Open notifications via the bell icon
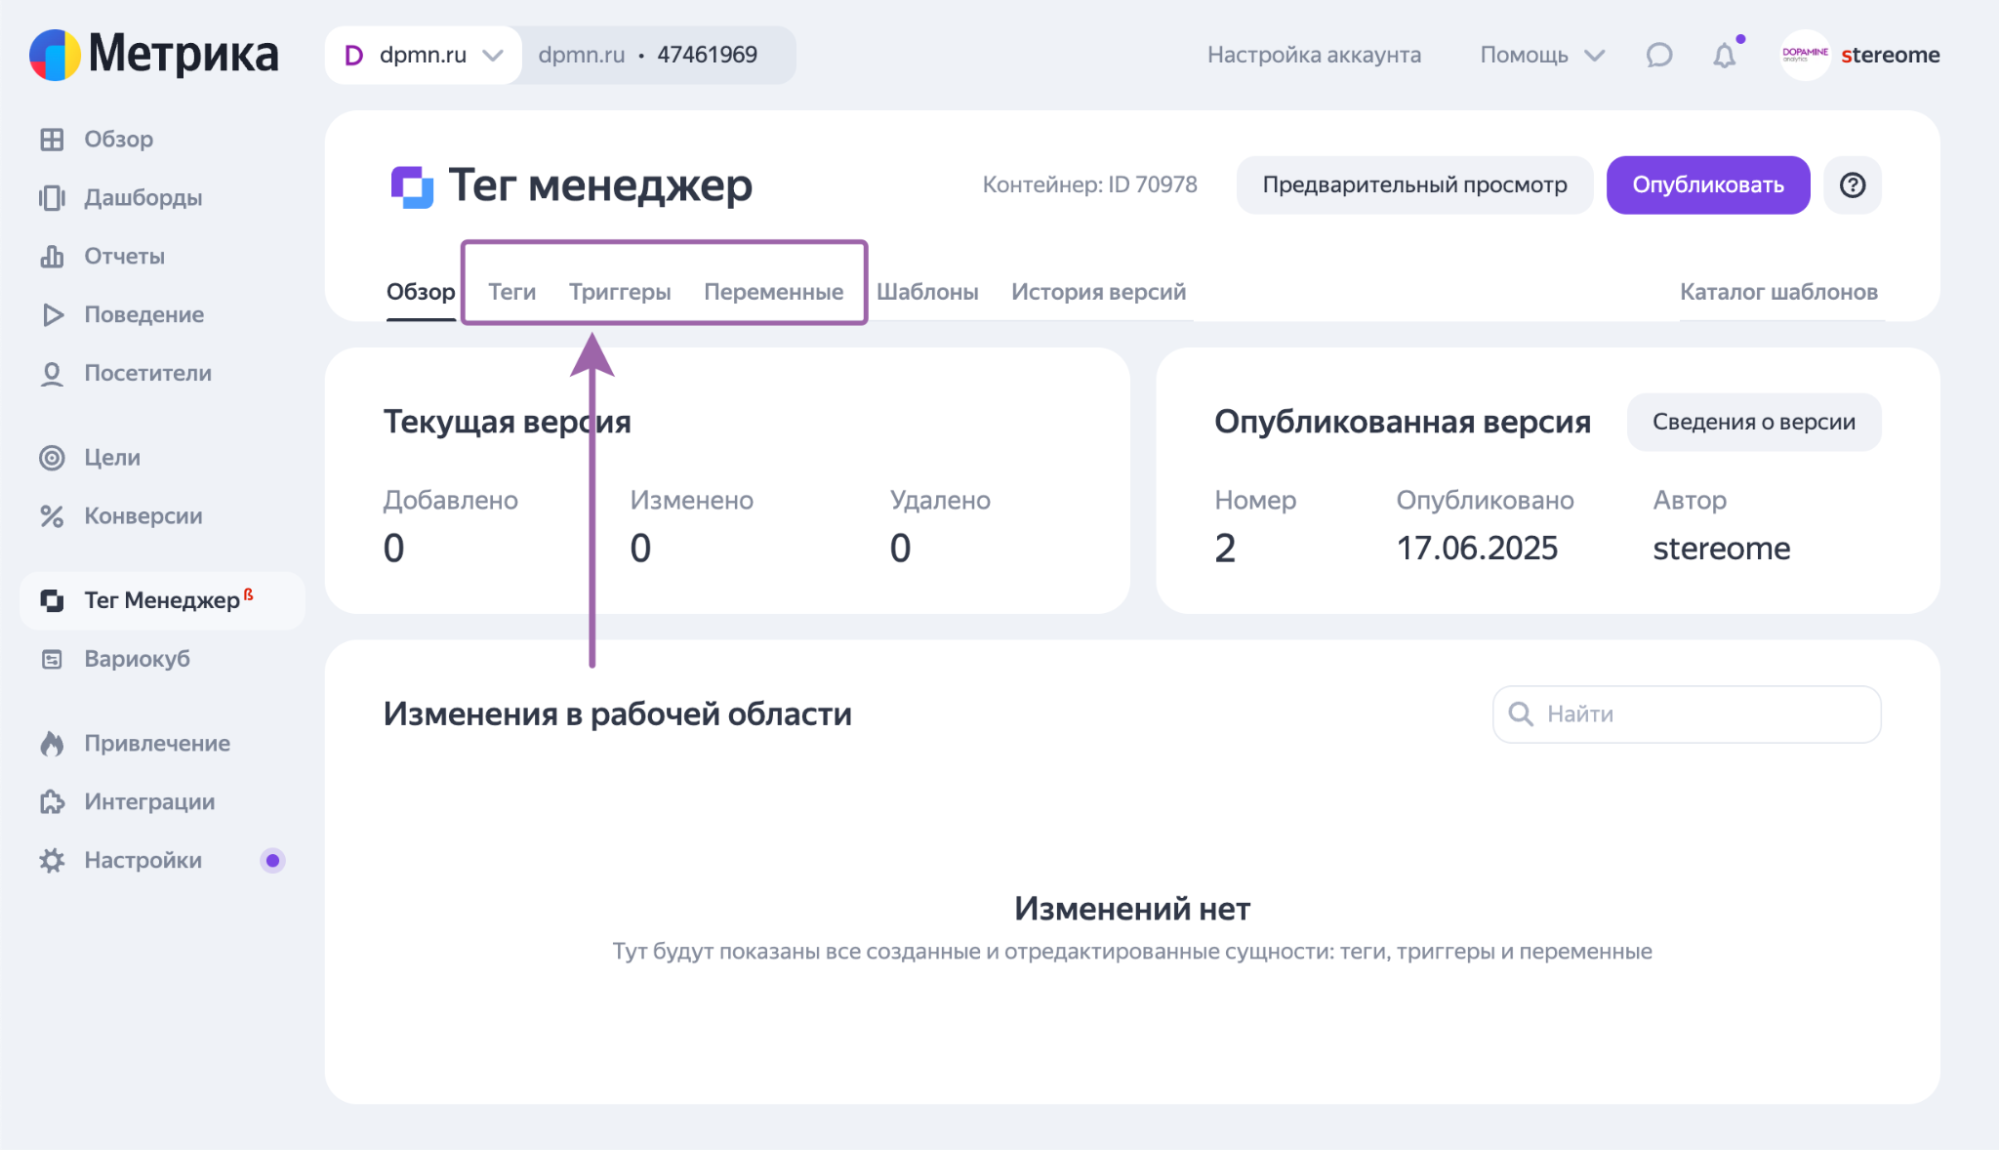This screenshot has width=1999, height=1150. [x=1722, y=55]
